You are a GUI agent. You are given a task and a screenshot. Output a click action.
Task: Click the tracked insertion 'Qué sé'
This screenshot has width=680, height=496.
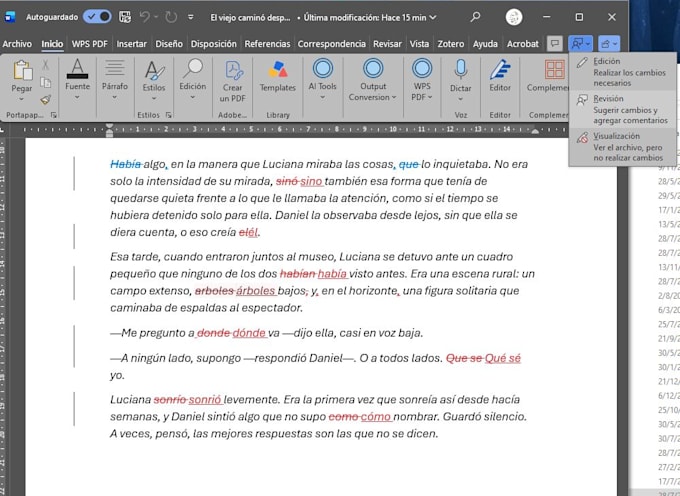(503, 358)
